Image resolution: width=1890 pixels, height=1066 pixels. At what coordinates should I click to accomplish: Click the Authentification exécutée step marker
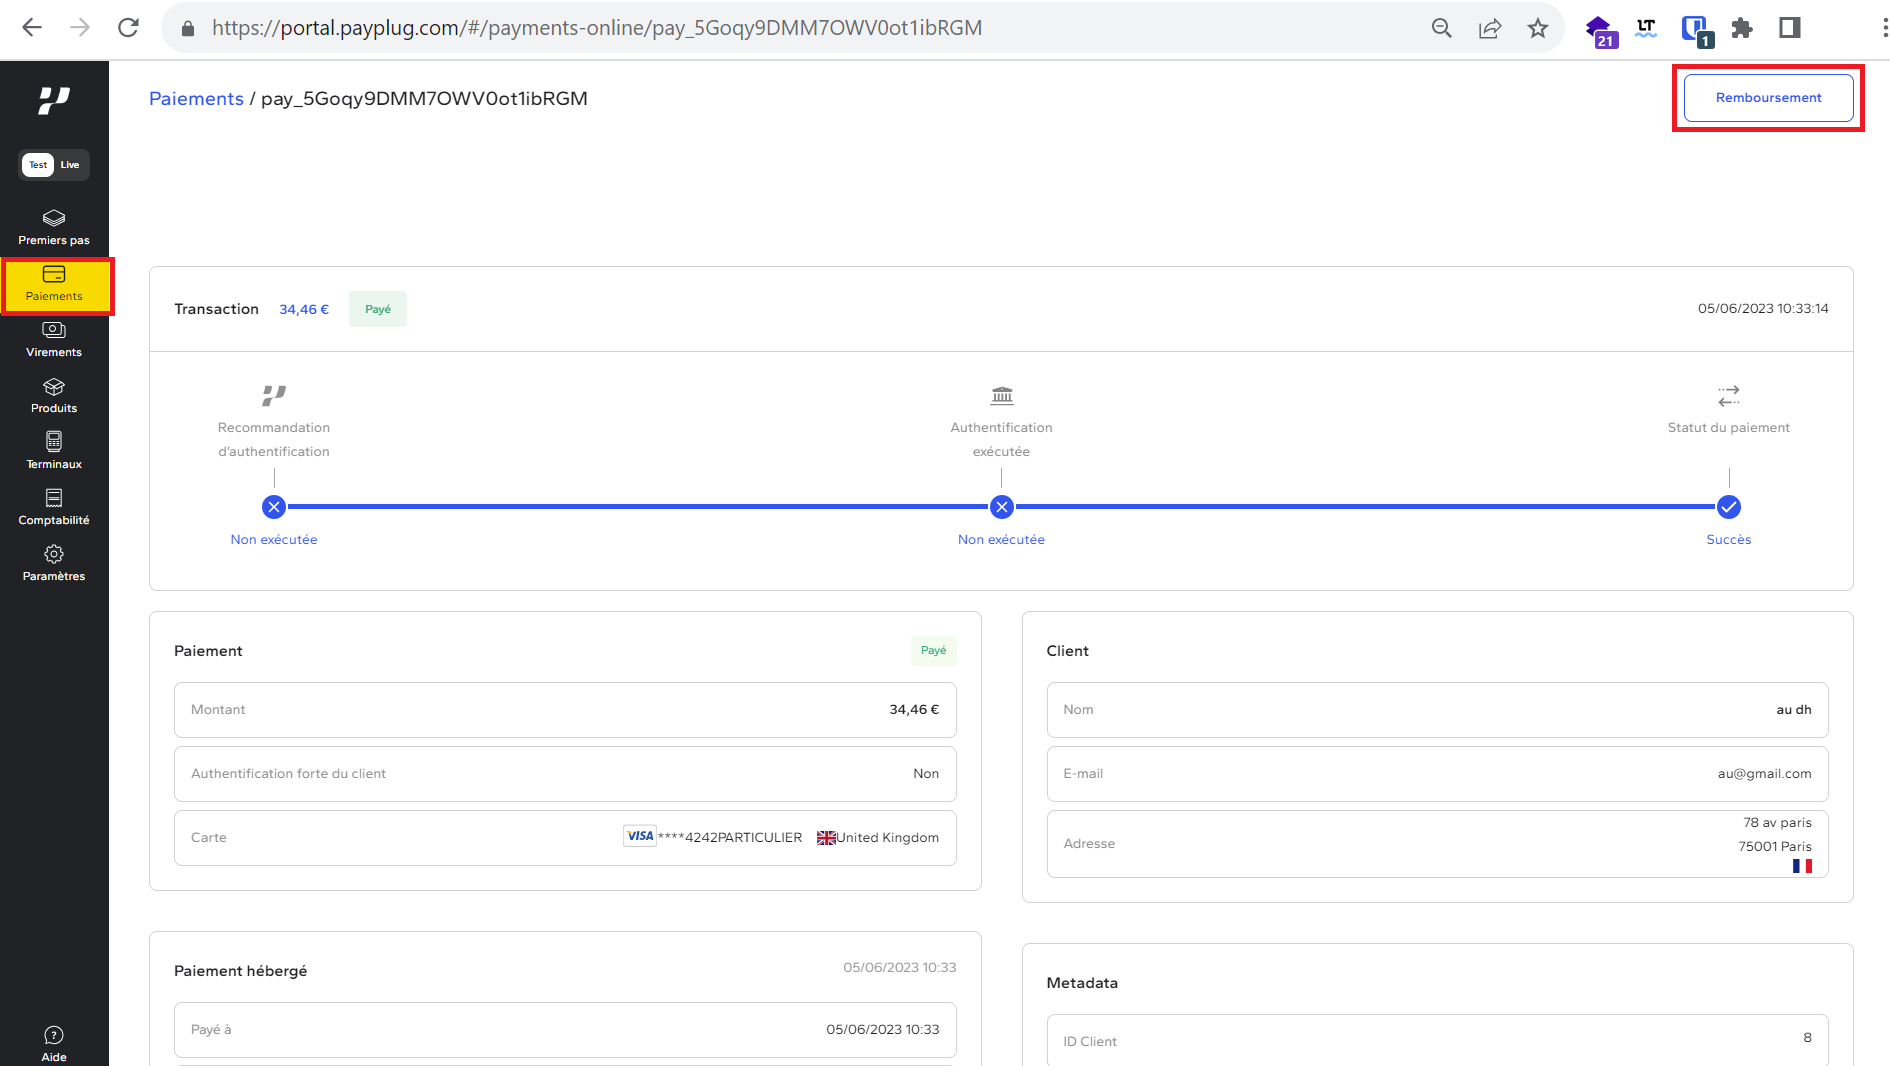point(1001,507)
